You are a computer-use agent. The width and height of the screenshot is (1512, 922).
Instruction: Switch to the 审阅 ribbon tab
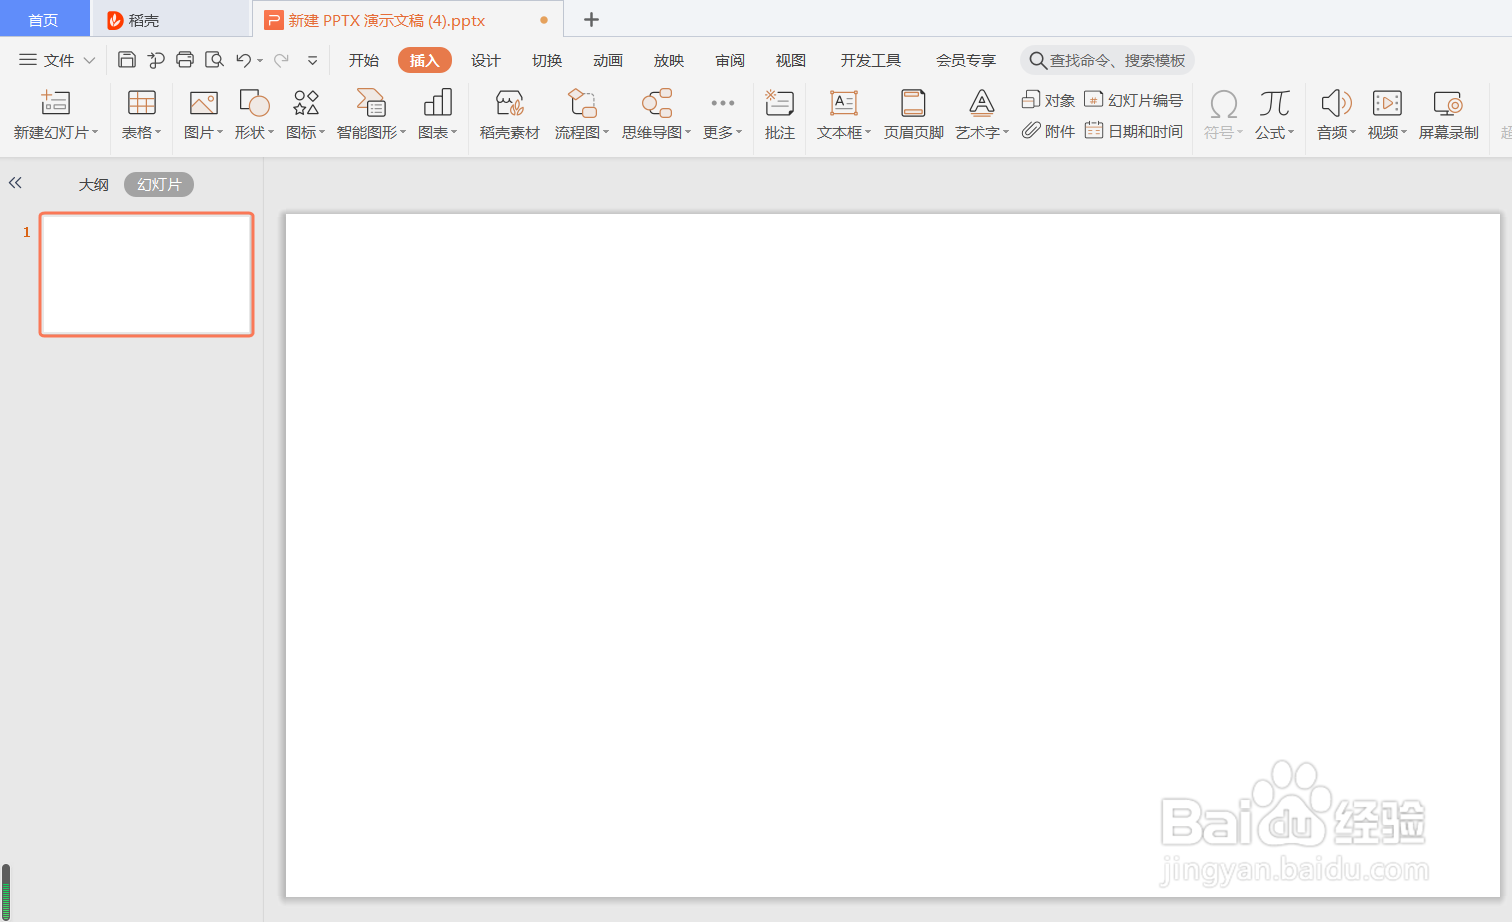tap(730, 60)
